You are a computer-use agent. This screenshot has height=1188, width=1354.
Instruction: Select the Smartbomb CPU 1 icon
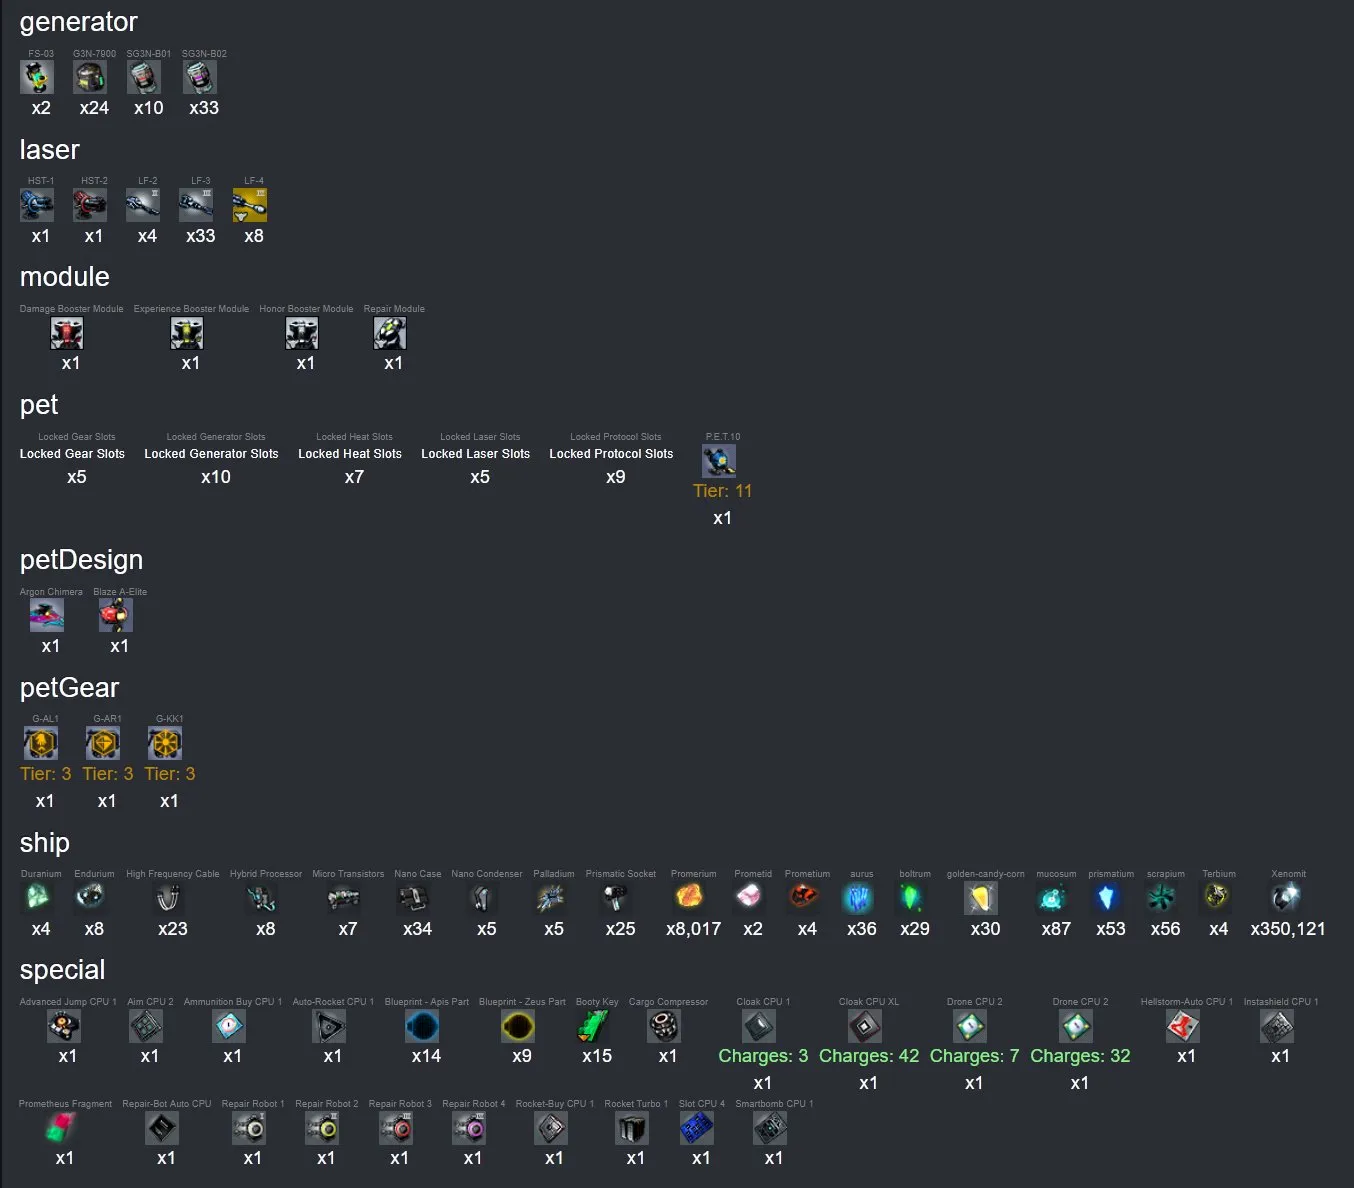coord(770,1128)
